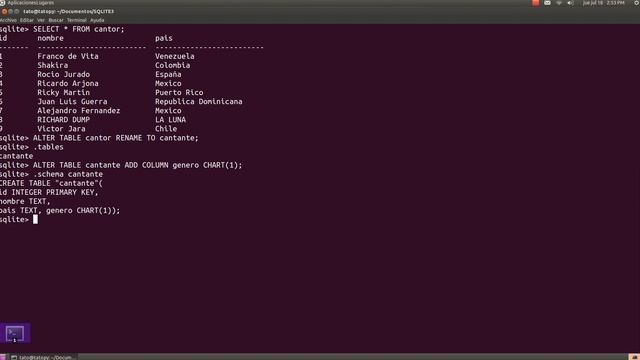Click the 'España' cell
Screen dimensions: 640x360
pos(168,74)
